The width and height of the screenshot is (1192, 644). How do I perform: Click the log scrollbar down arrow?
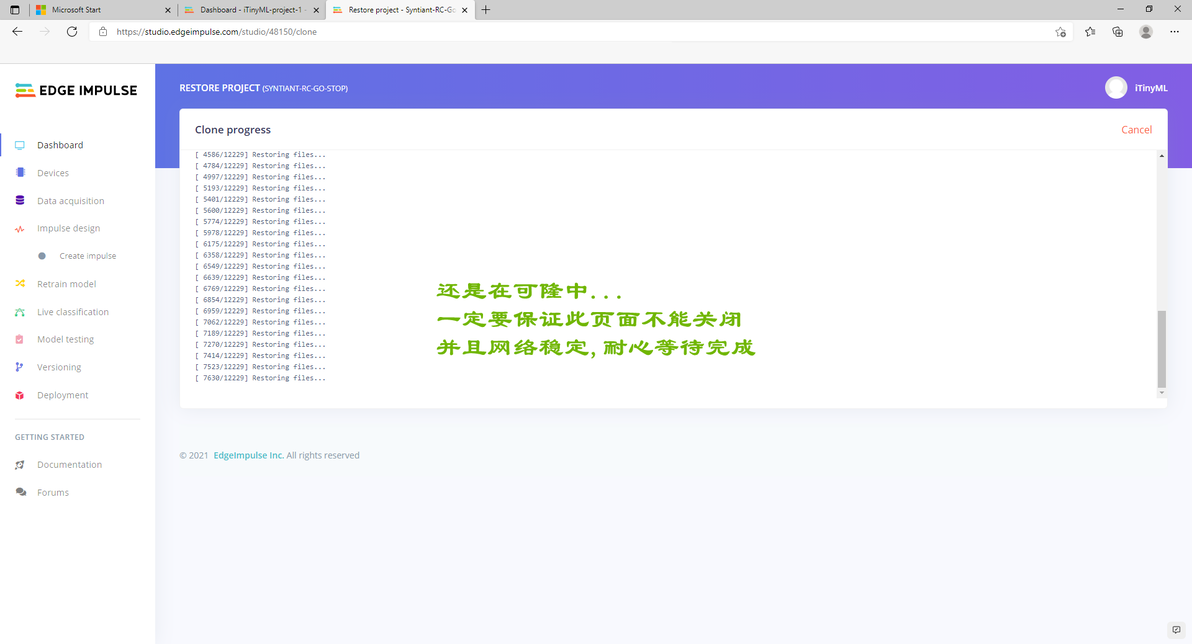pos(1162,393)
